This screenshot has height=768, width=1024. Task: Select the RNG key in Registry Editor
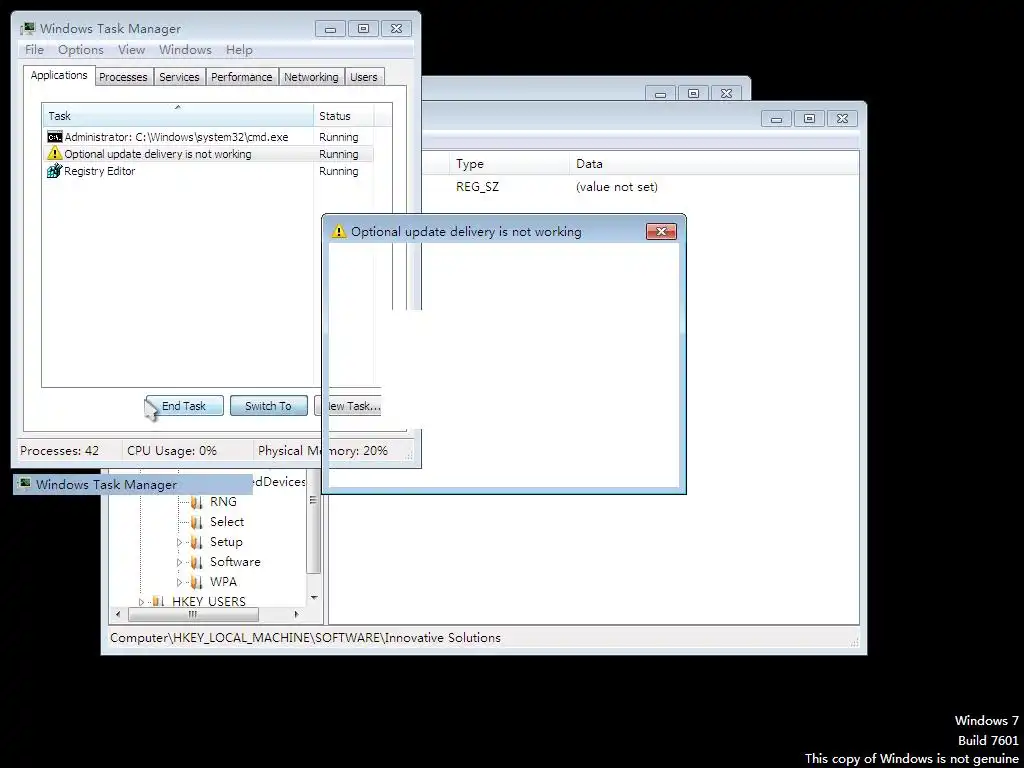(x=223, y=502)
